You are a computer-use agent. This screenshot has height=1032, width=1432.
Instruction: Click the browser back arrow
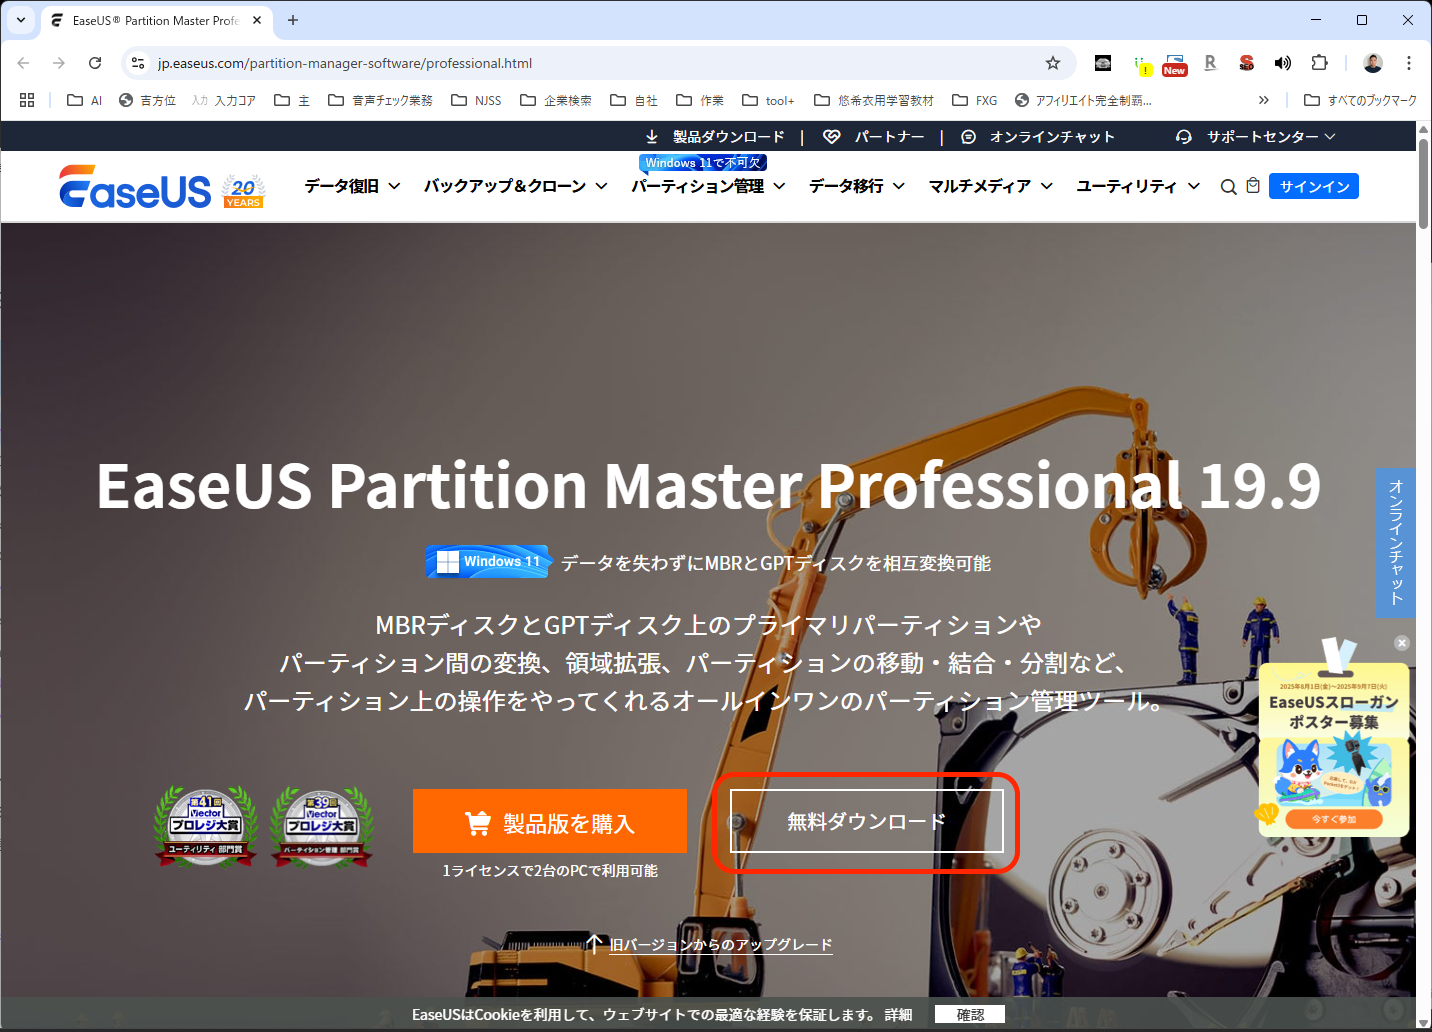[x=24, y=63]
